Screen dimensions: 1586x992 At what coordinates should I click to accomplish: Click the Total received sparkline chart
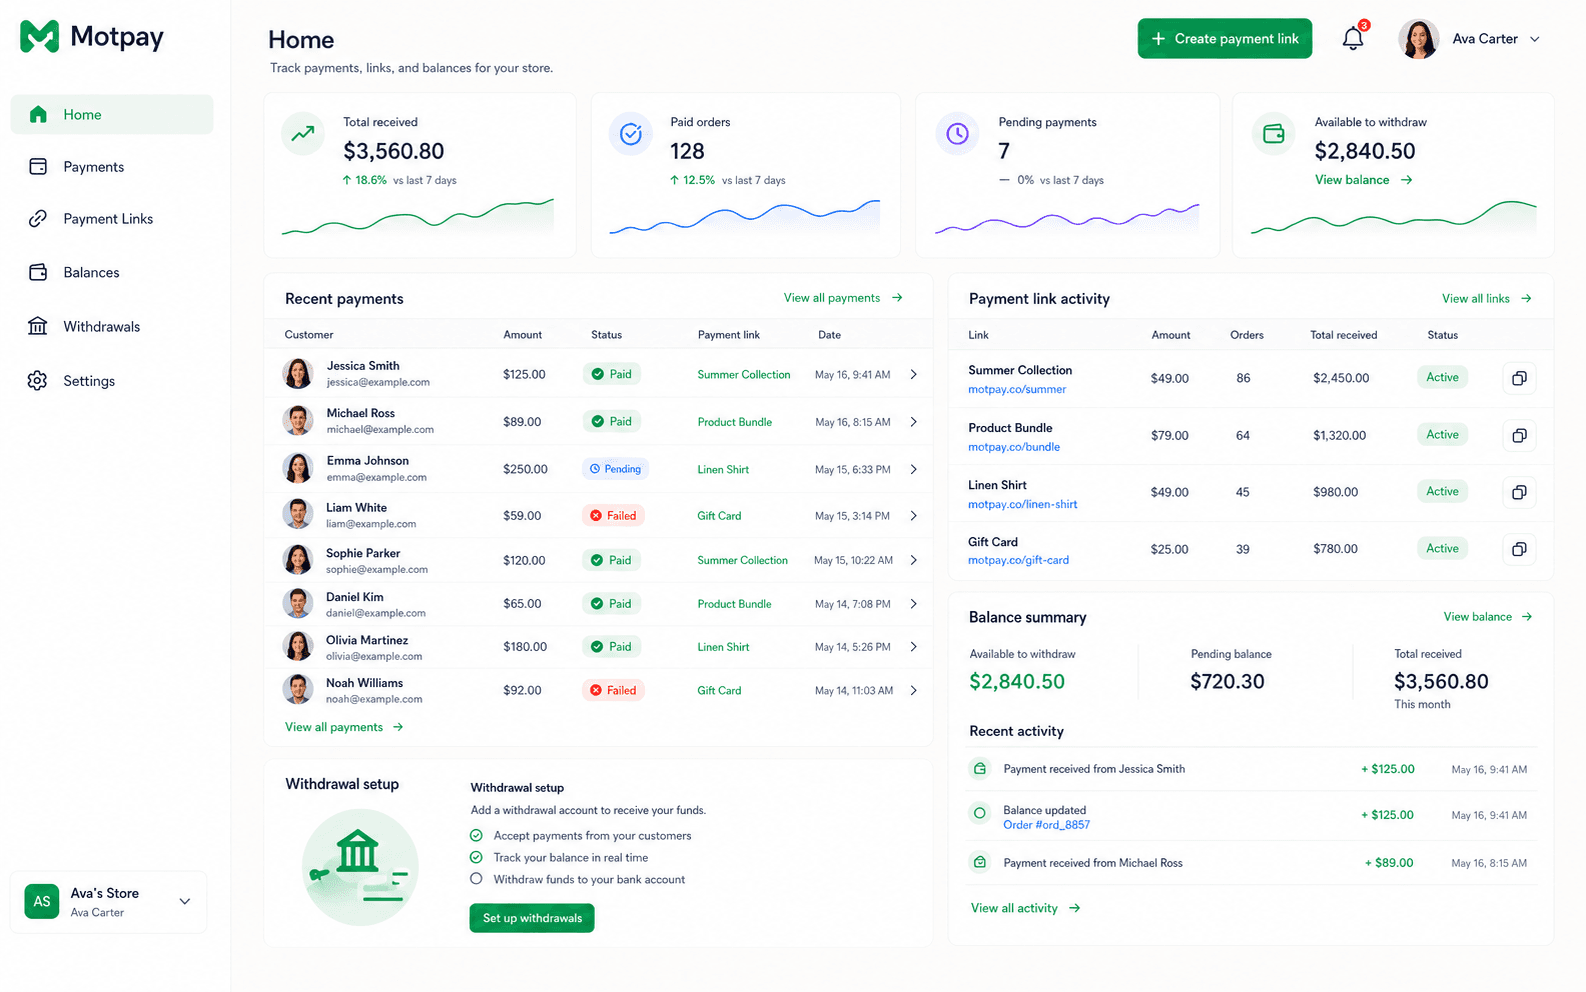pyautogui.click(x=418, y=216)
